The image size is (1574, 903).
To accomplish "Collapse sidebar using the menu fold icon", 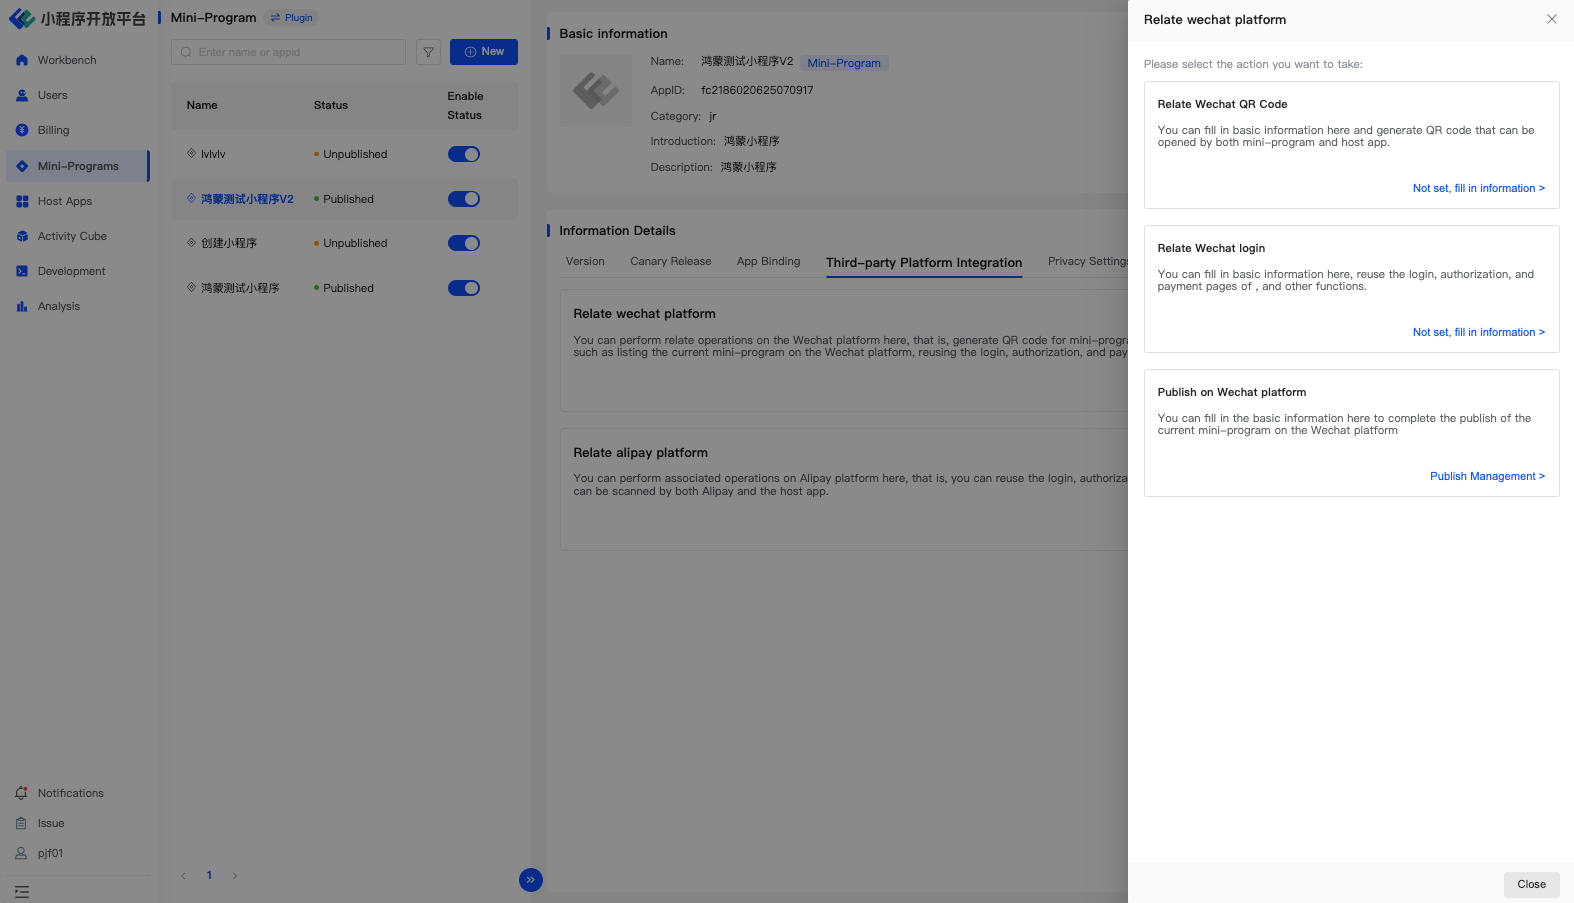I will coord(22,891).
